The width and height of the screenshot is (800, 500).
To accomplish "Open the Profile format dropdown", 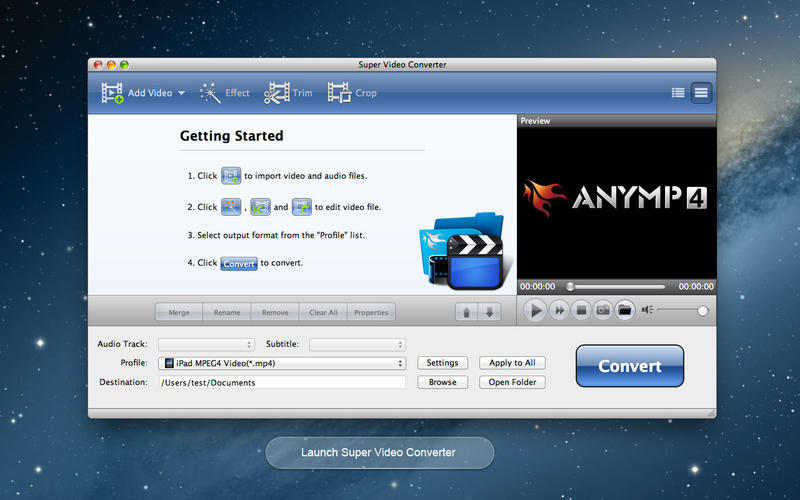I will pyautogui.click(x=282, y=363).
